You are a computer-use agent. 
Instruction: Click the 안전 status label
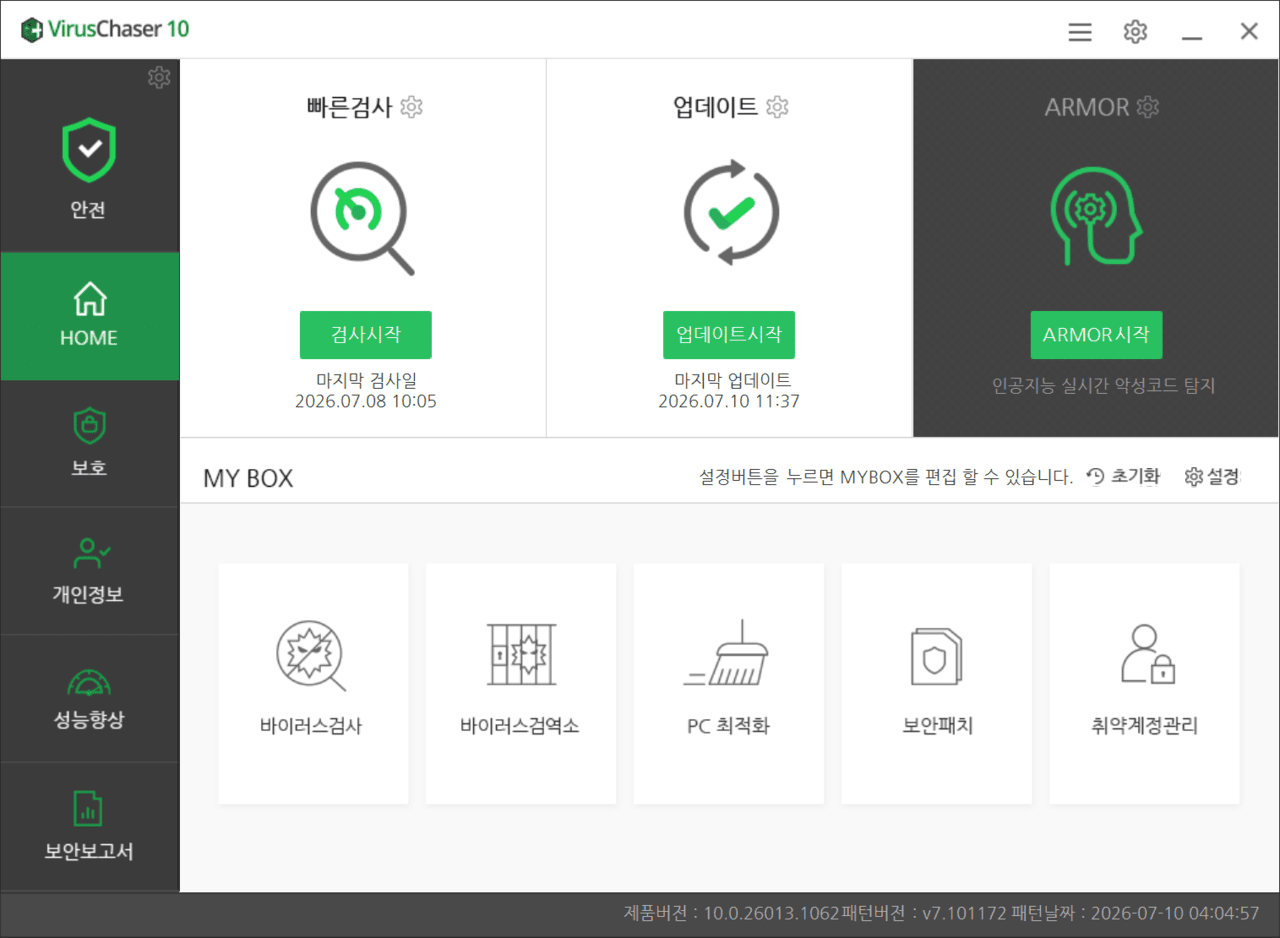pos(88,211)
